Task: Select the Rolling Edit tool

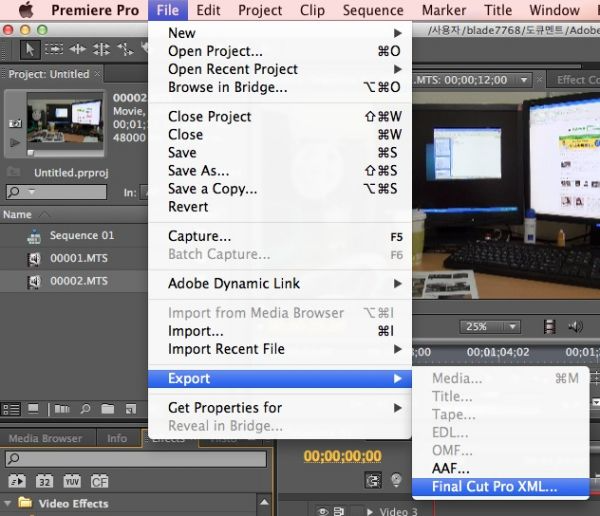Action: coord(101,49)
